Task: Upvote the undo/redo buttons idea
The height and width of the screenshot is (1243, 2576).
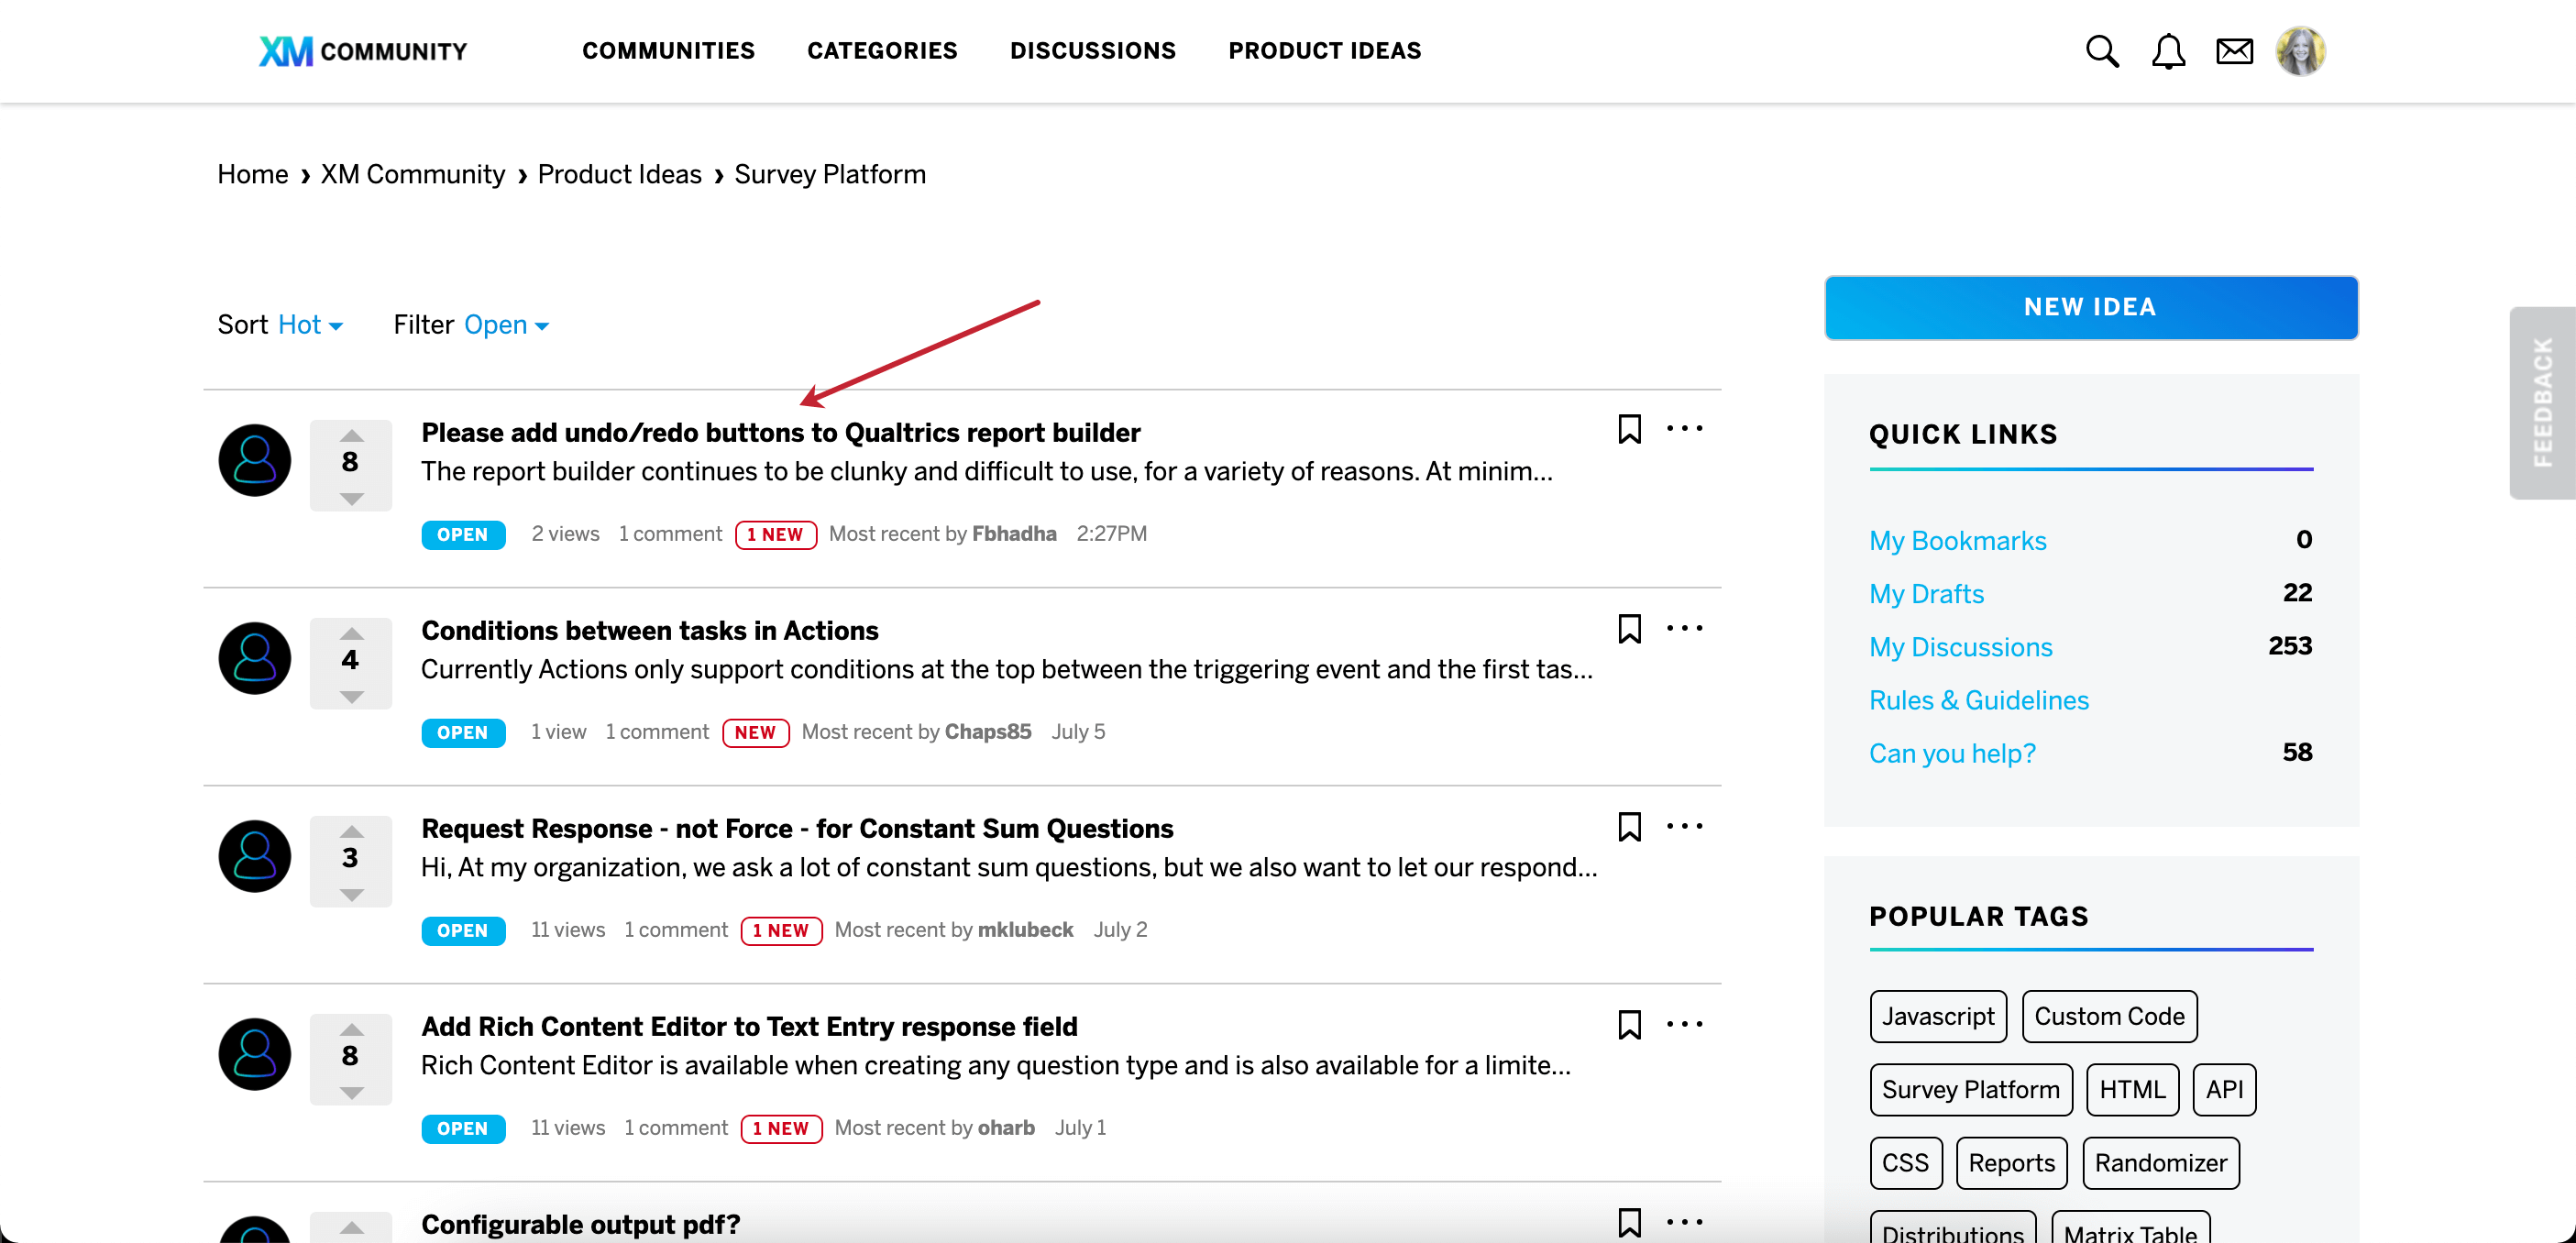Action: [351, 436]
